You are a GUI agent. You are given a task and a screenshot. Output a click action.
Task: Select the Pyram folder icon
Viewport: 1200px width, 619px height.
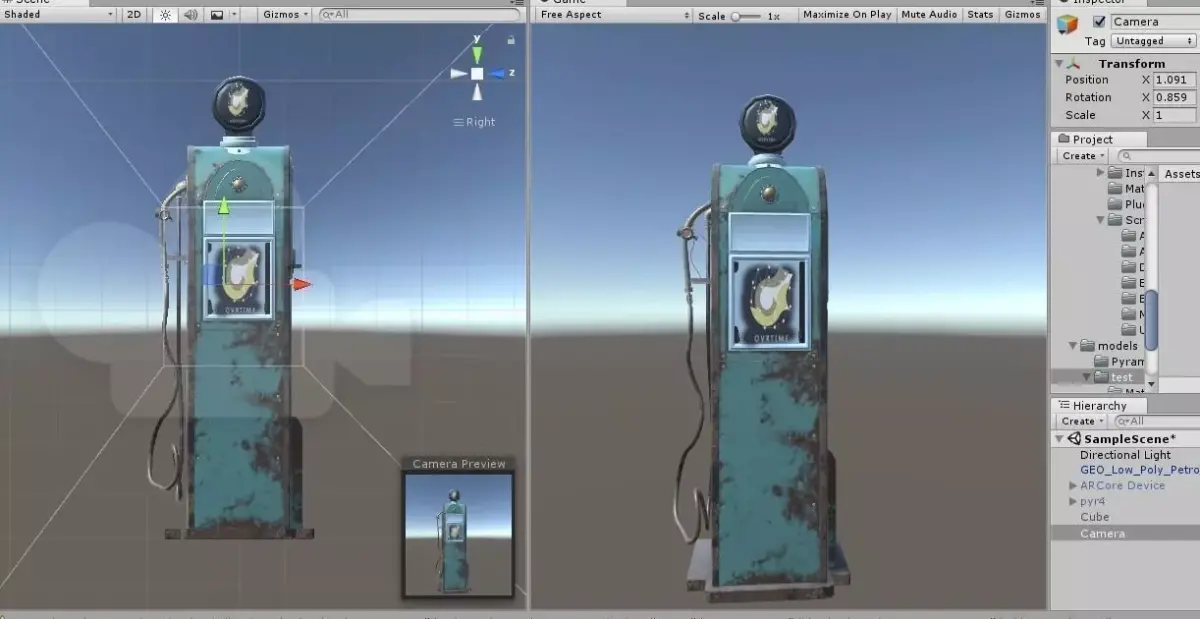1101,361
